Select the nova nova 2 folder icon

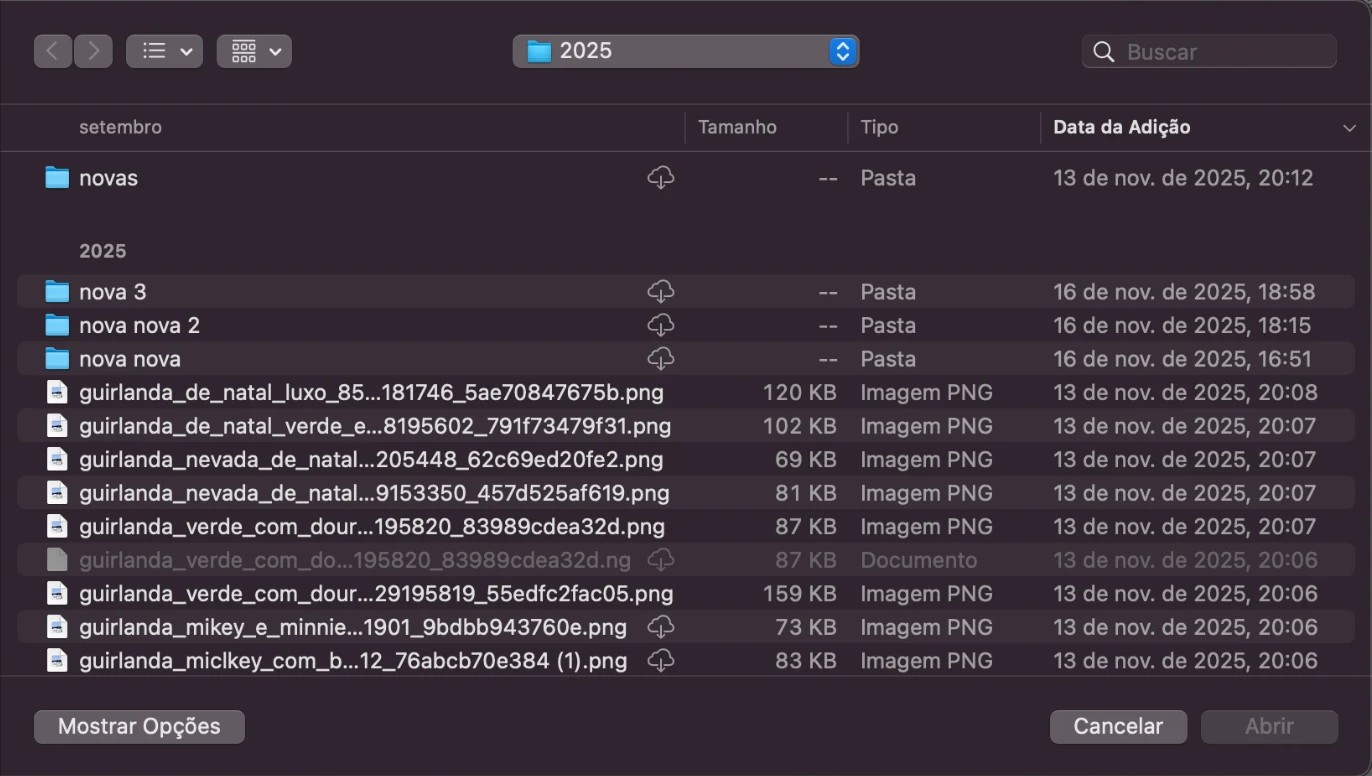(x=57, y=325)
